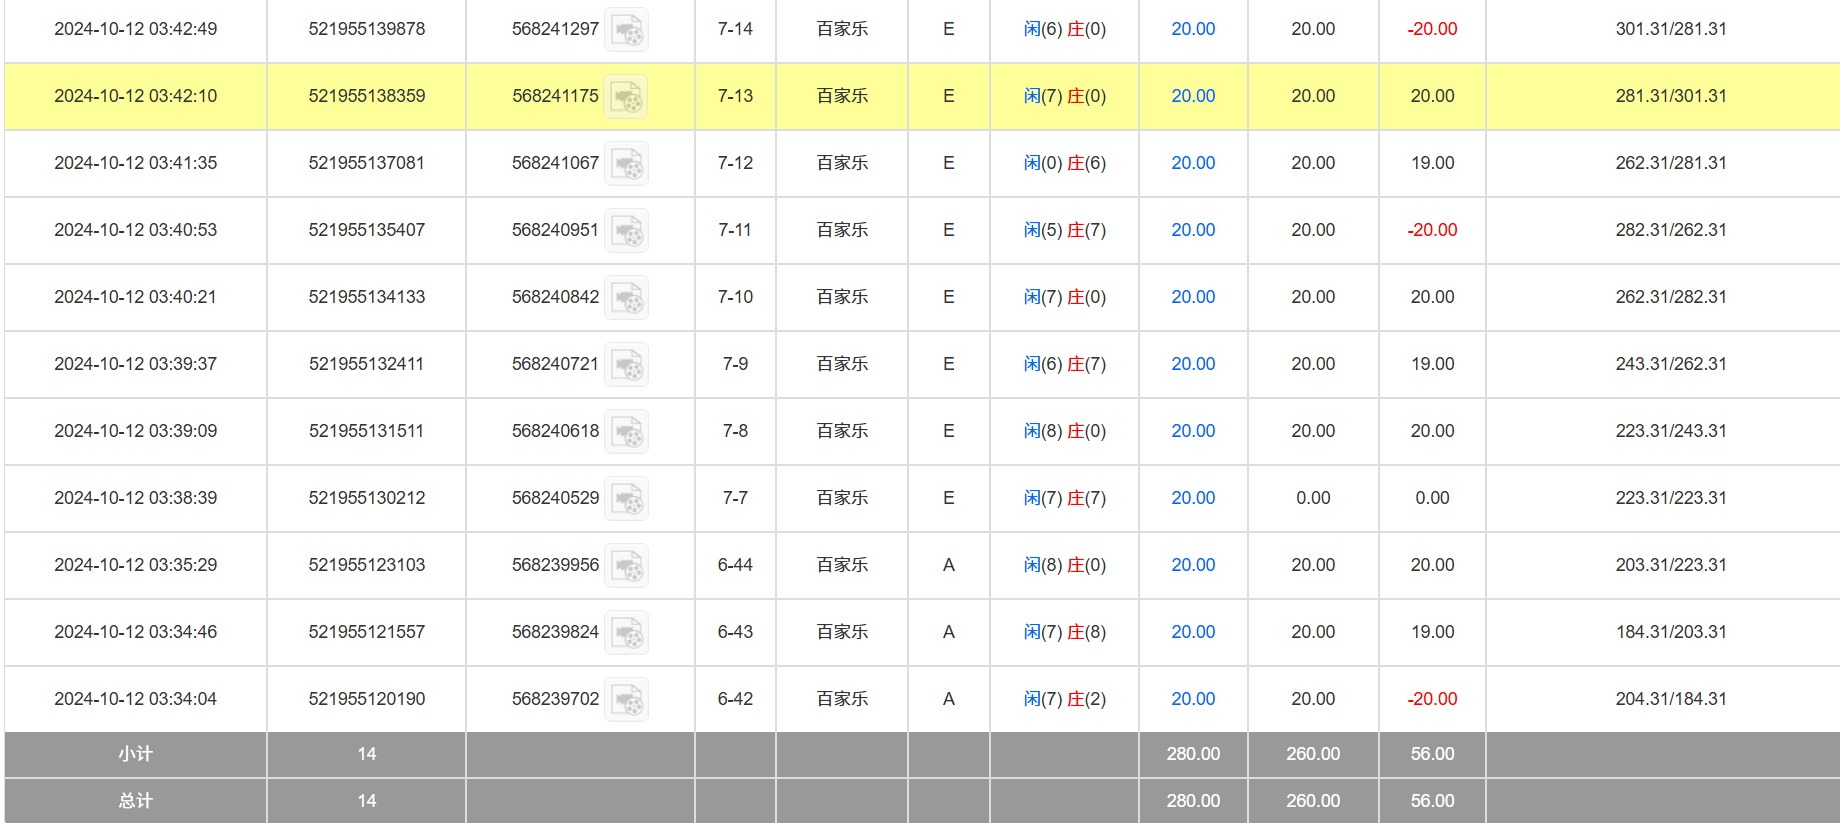Open video icon for tie game 568240529
1840x823 pixels.
click(x=627, y=499)
